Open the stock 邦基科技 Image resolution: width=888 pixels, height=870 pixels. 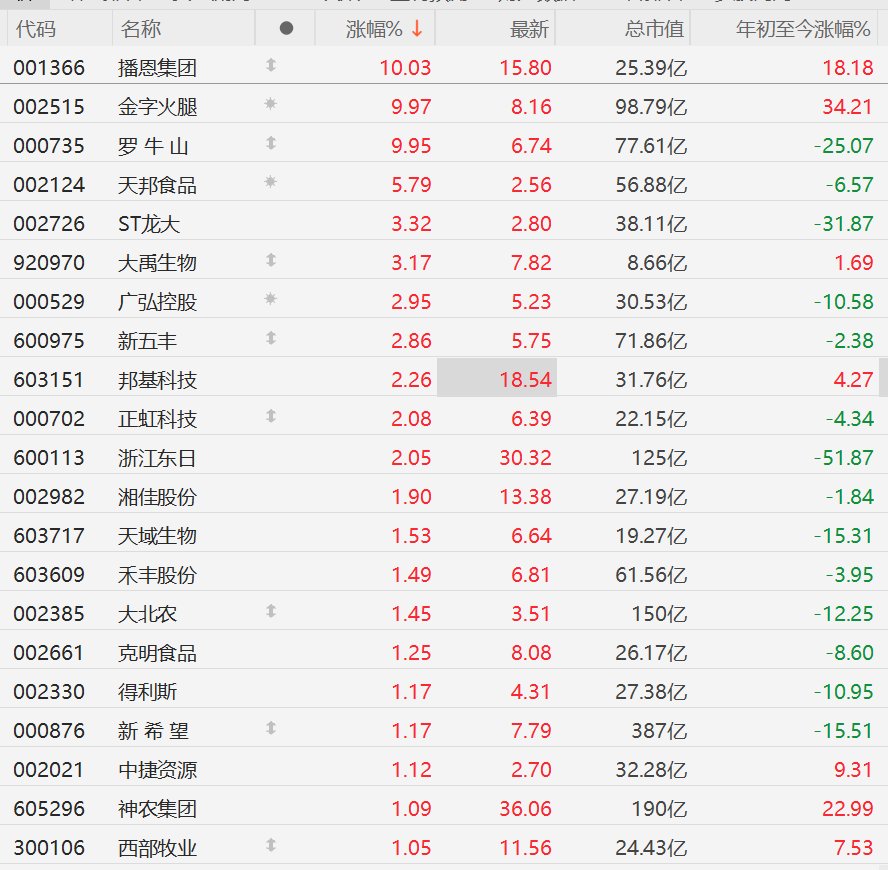click(157, 380)
